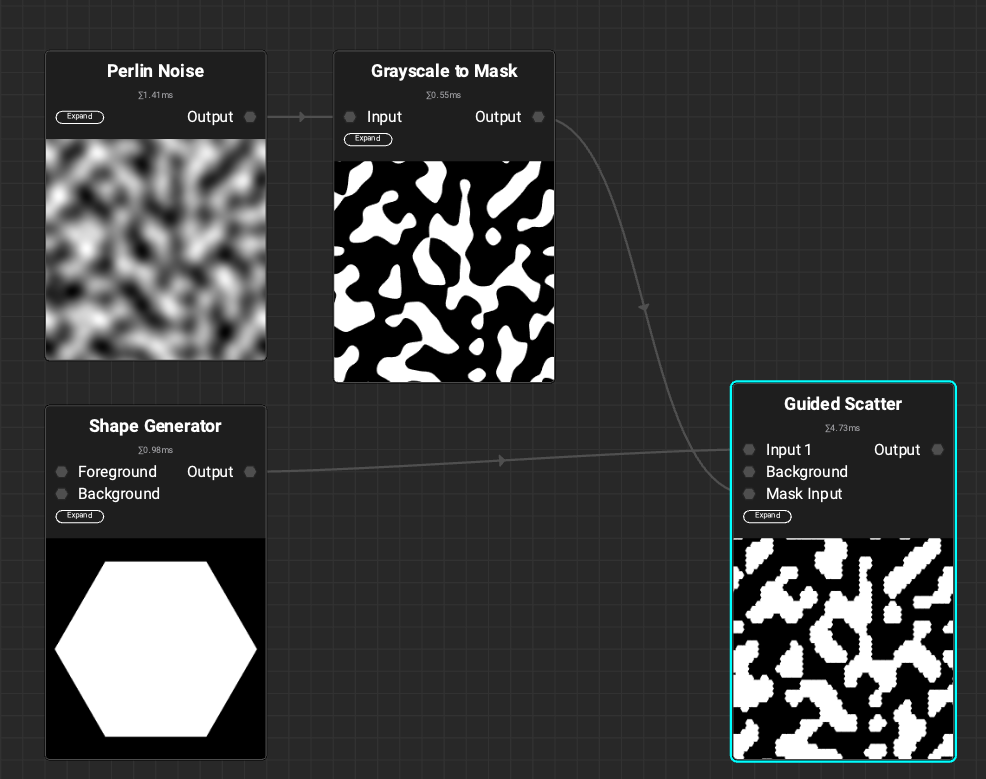Click the Grayscale to Mask input port
Viewport: 986px width, 779px height.
click(350, 117)
